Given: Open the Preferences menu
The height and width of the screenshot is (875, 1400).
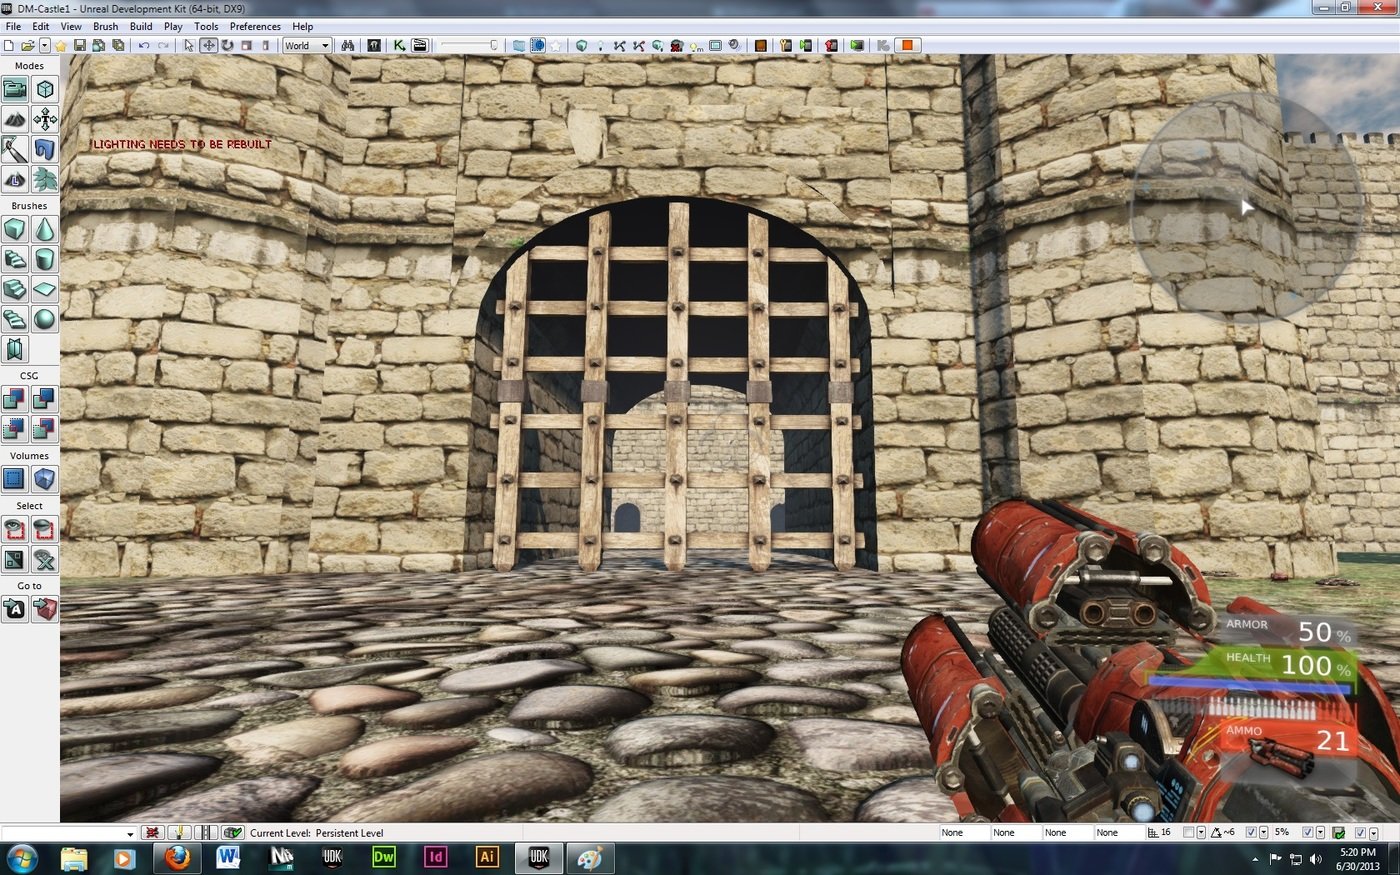Looking at the screenshot, I should tap(255, 26).
